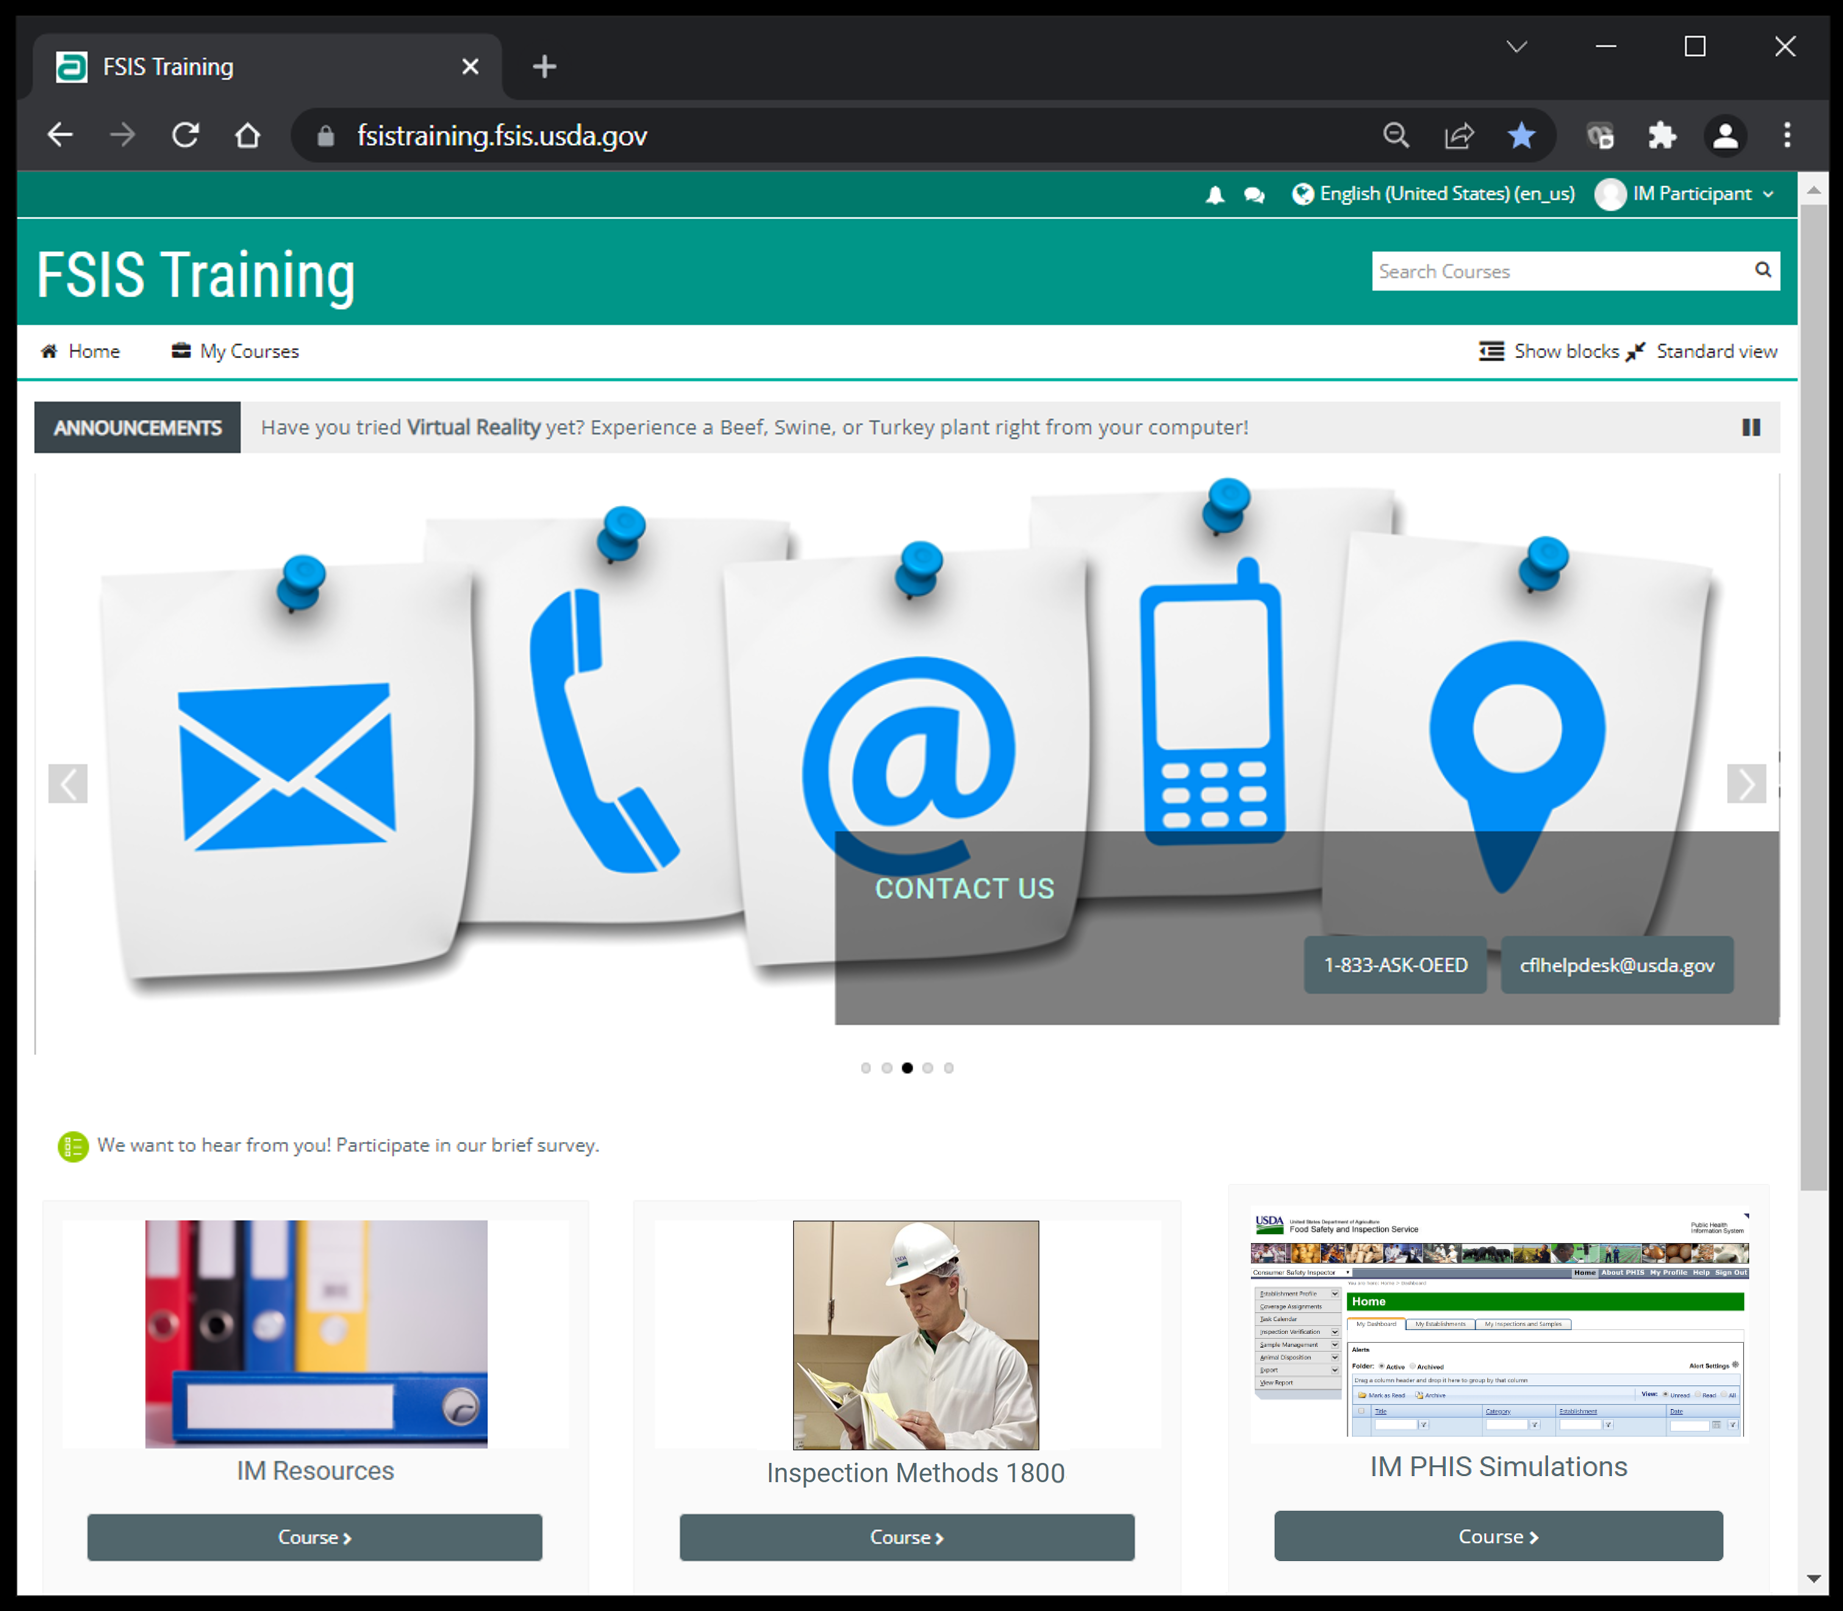Open the green survey icon

tap(73, 1146)
